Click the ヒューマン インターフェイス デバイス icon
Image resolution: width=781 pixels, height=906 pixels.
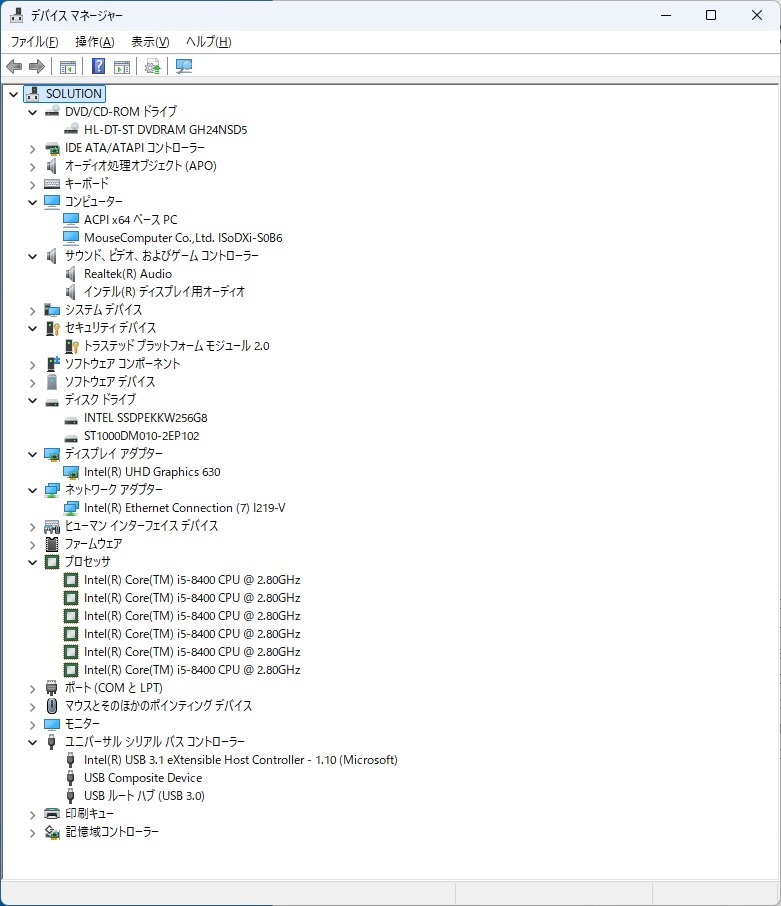52,526
